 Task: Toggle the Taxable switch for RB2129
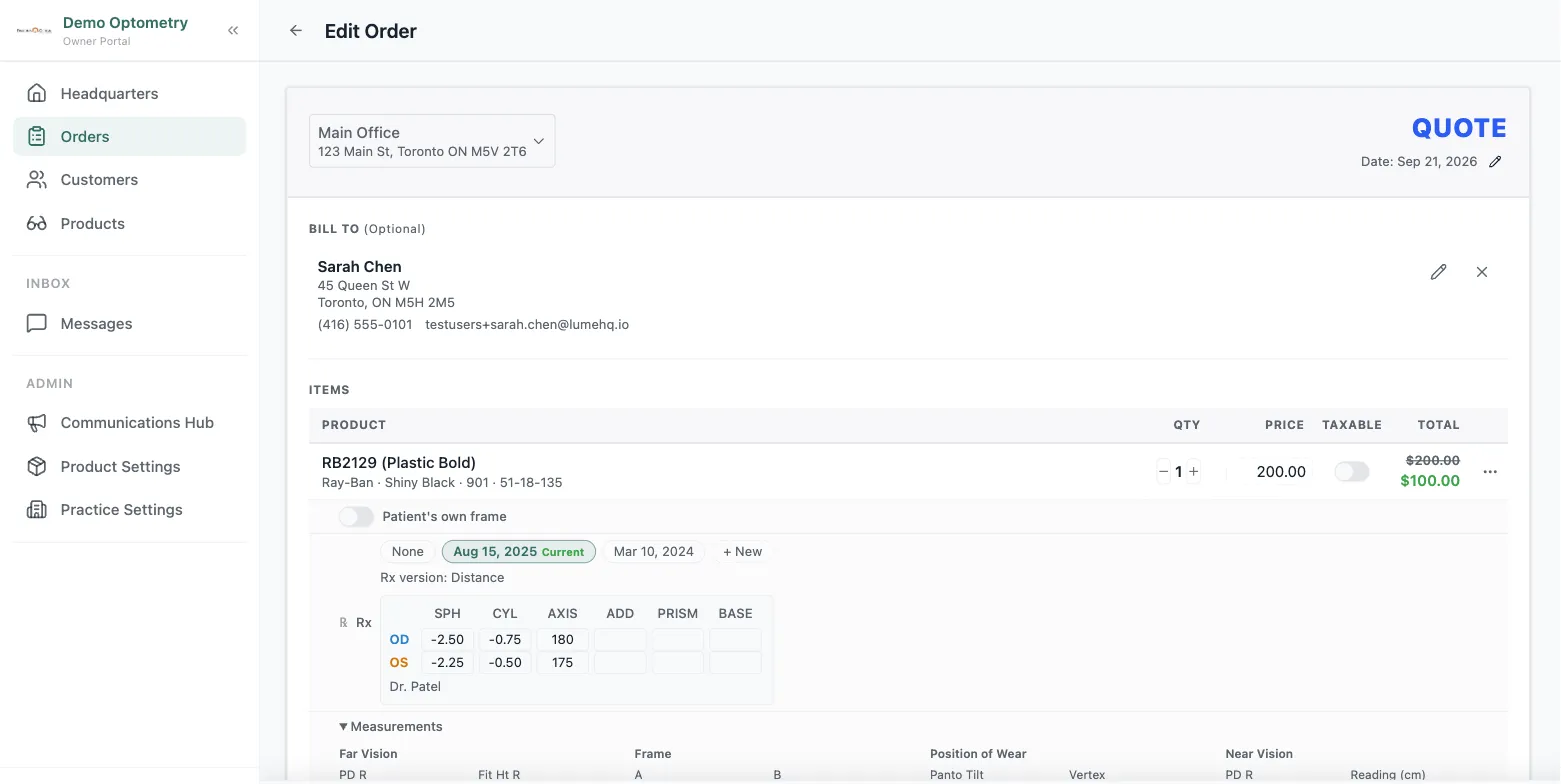(x=1352, y=472)
